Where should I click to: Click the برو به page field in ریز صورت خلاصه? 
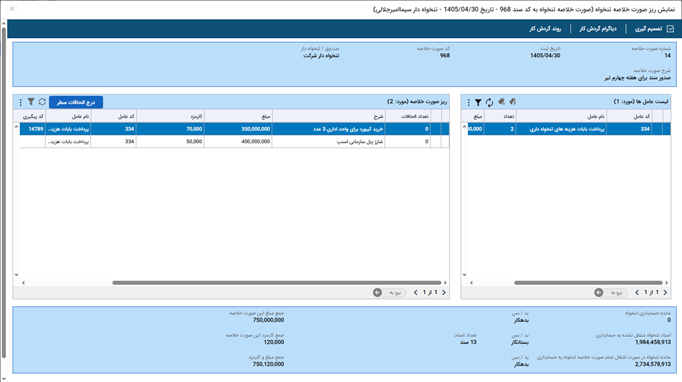coord(394,292)
